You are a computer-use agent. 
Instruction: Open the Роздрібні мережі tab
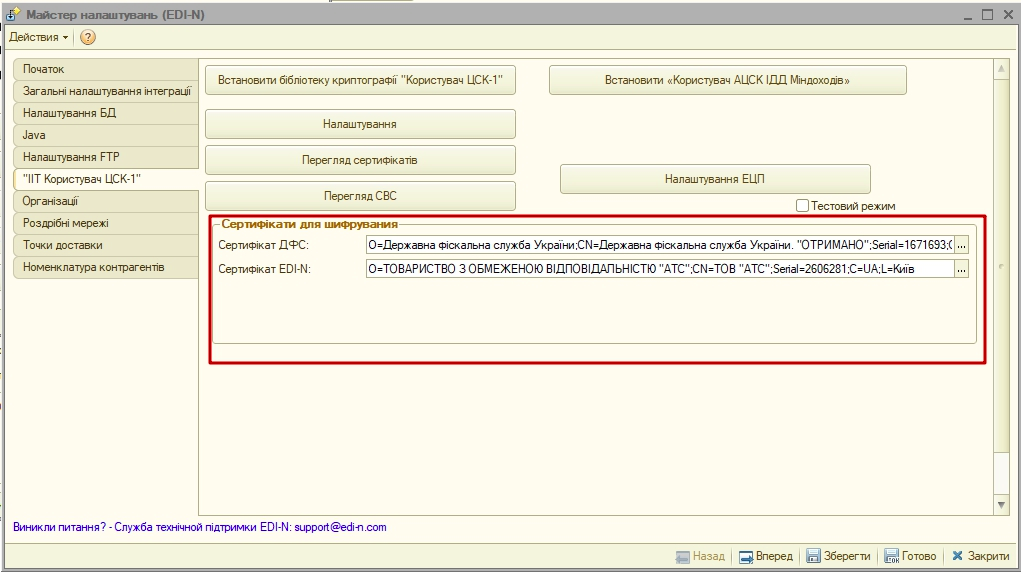105,223
